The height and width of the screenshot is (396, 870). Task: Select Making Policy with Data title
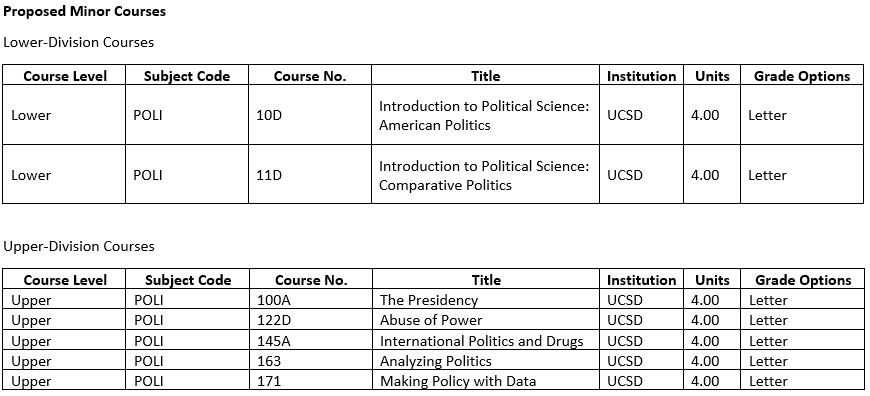458,381
